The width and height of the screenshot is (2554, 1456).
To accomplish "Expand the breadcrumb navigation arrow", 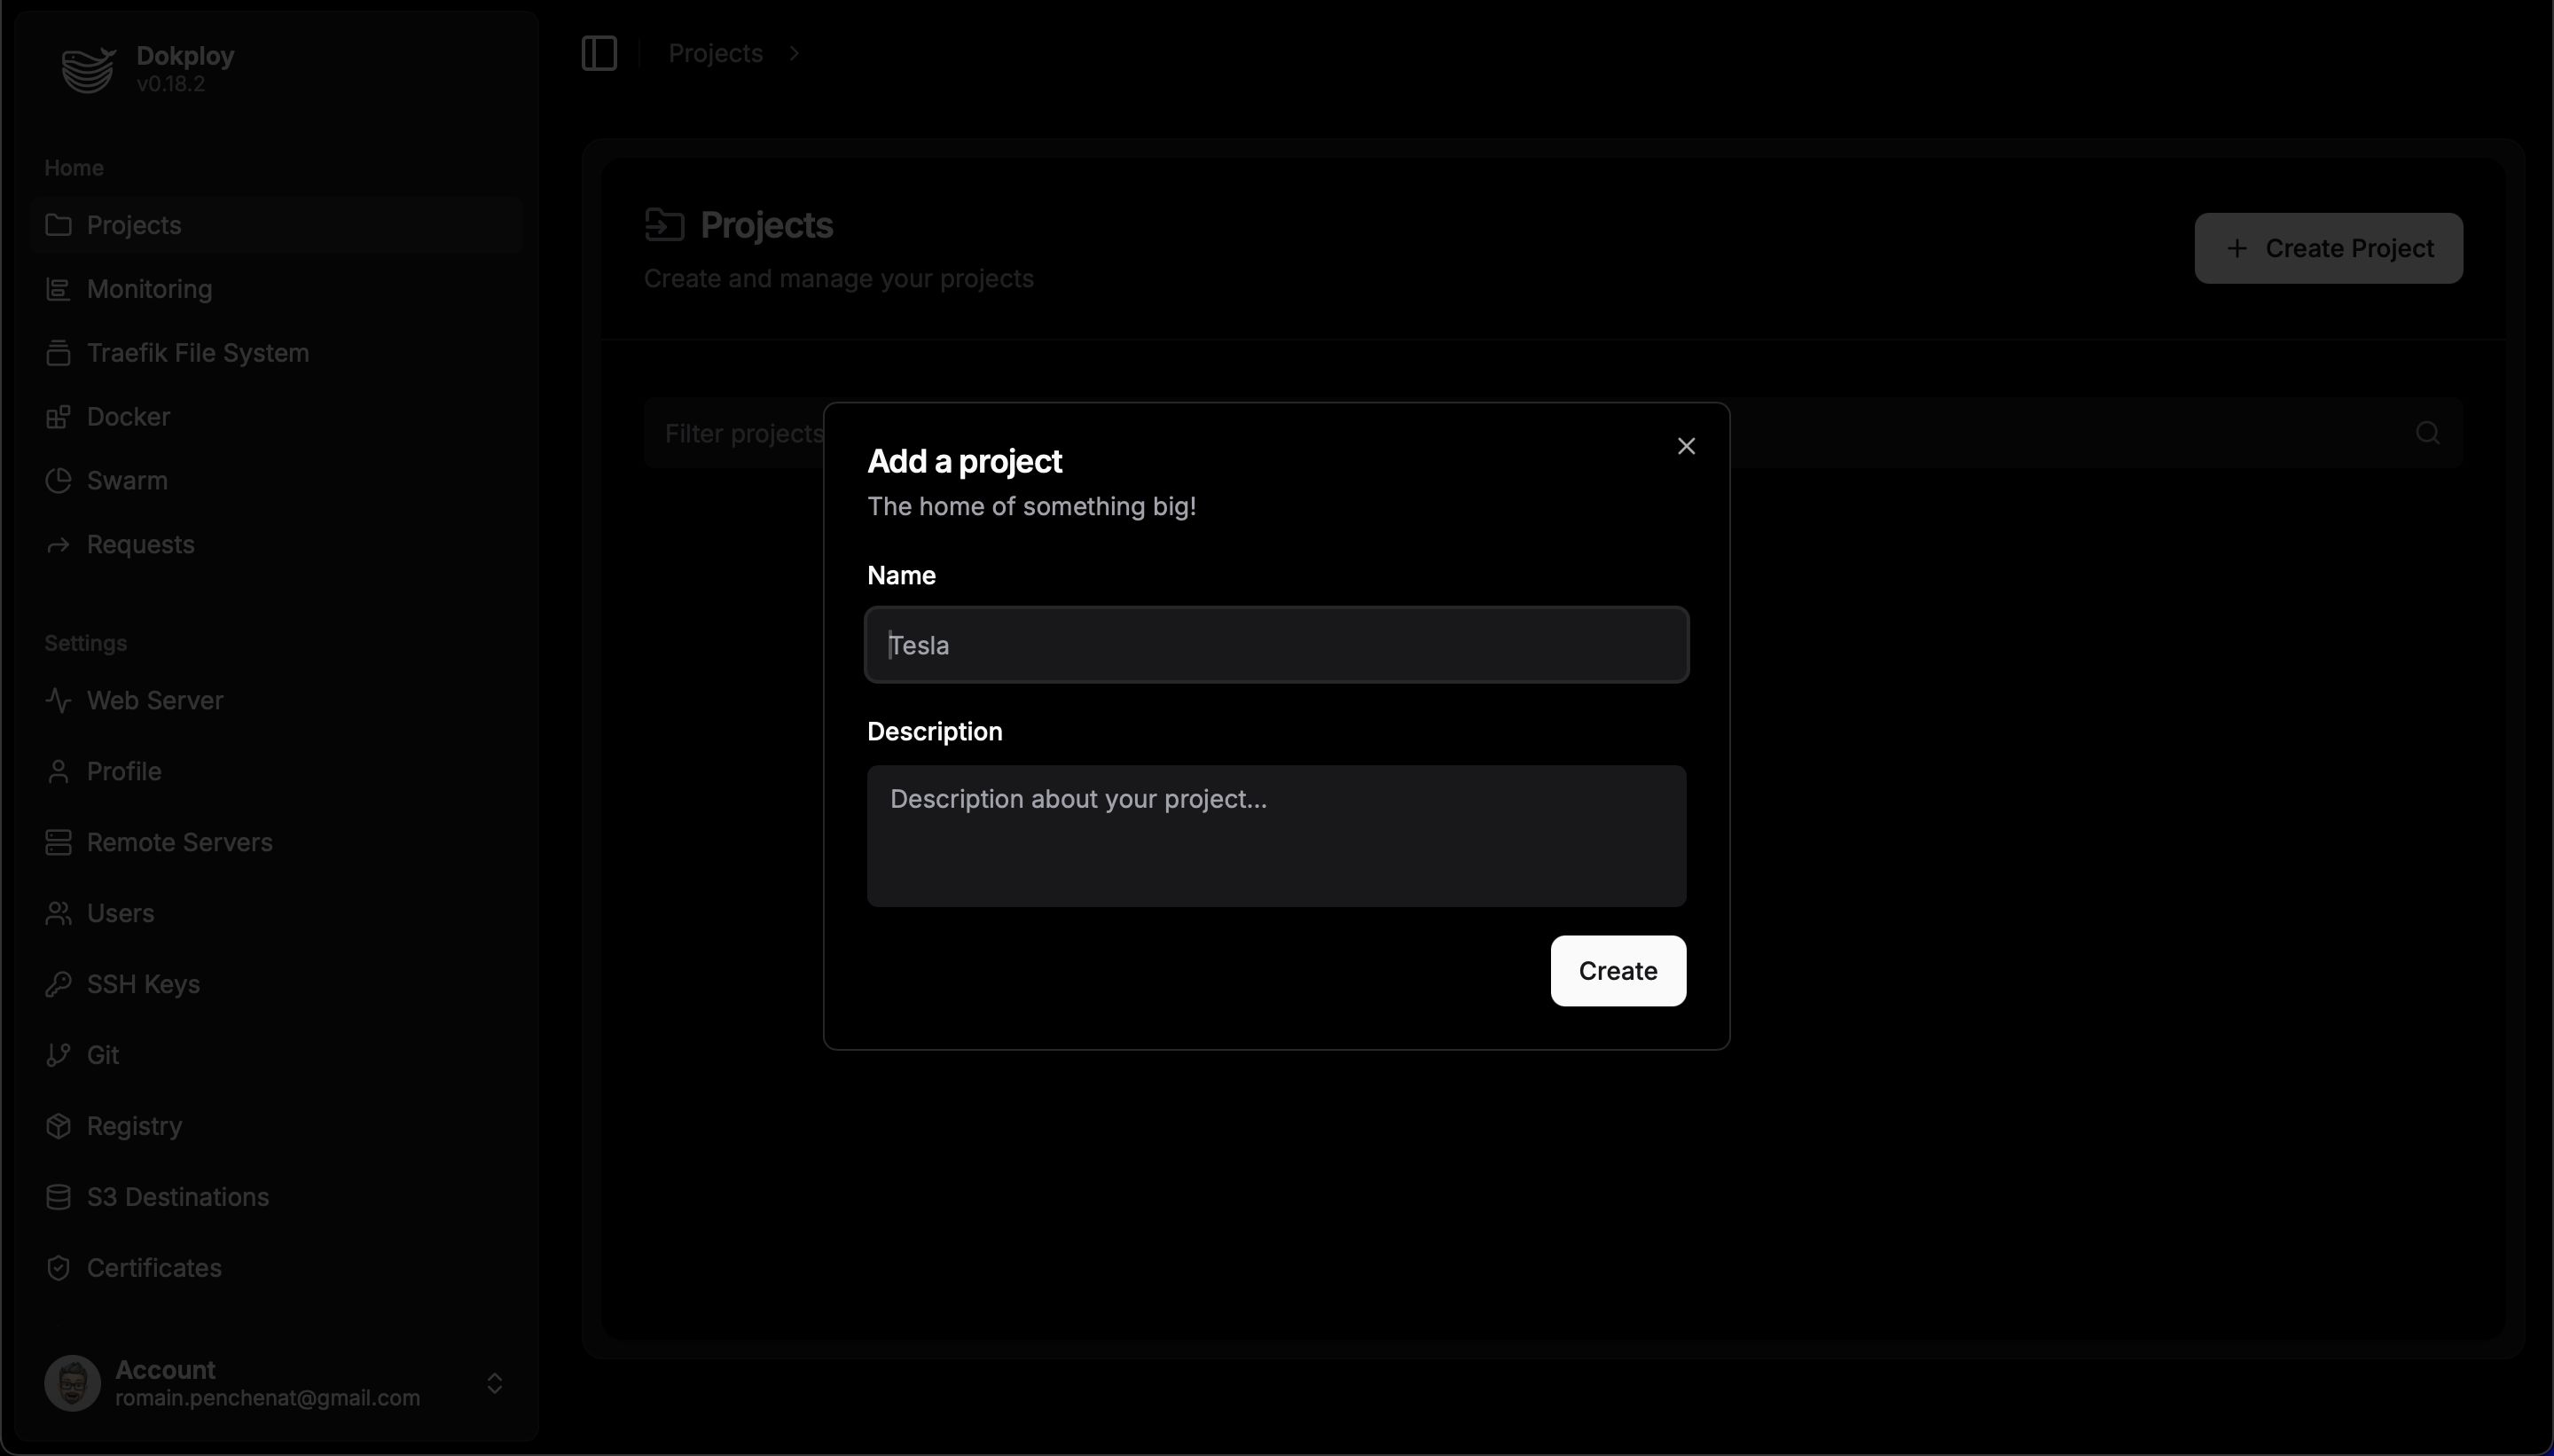I will point(793,52).
